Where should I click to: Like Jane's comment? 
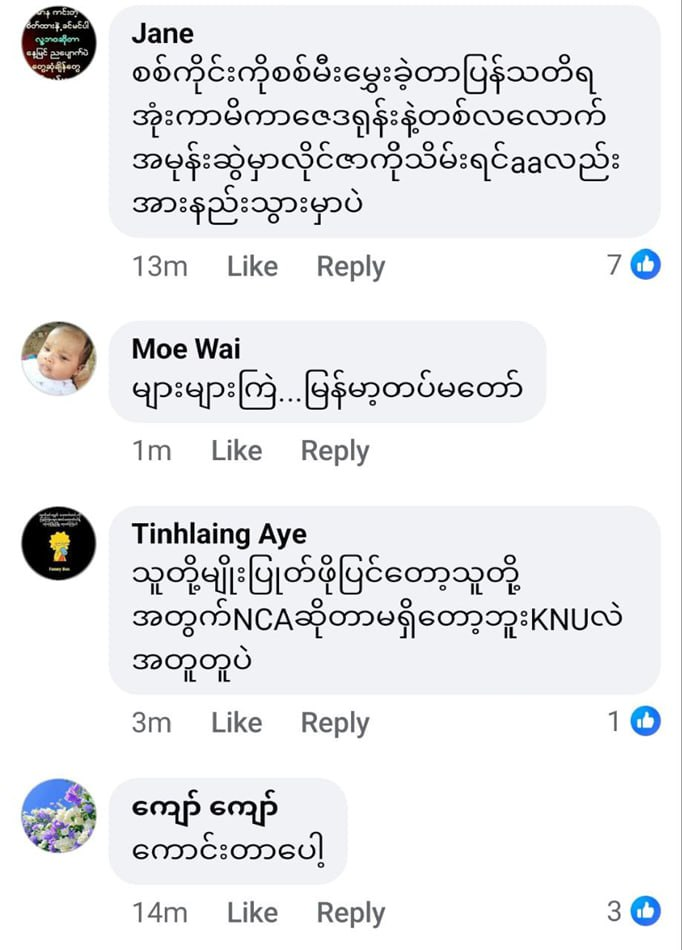click(x=252, y=267)
